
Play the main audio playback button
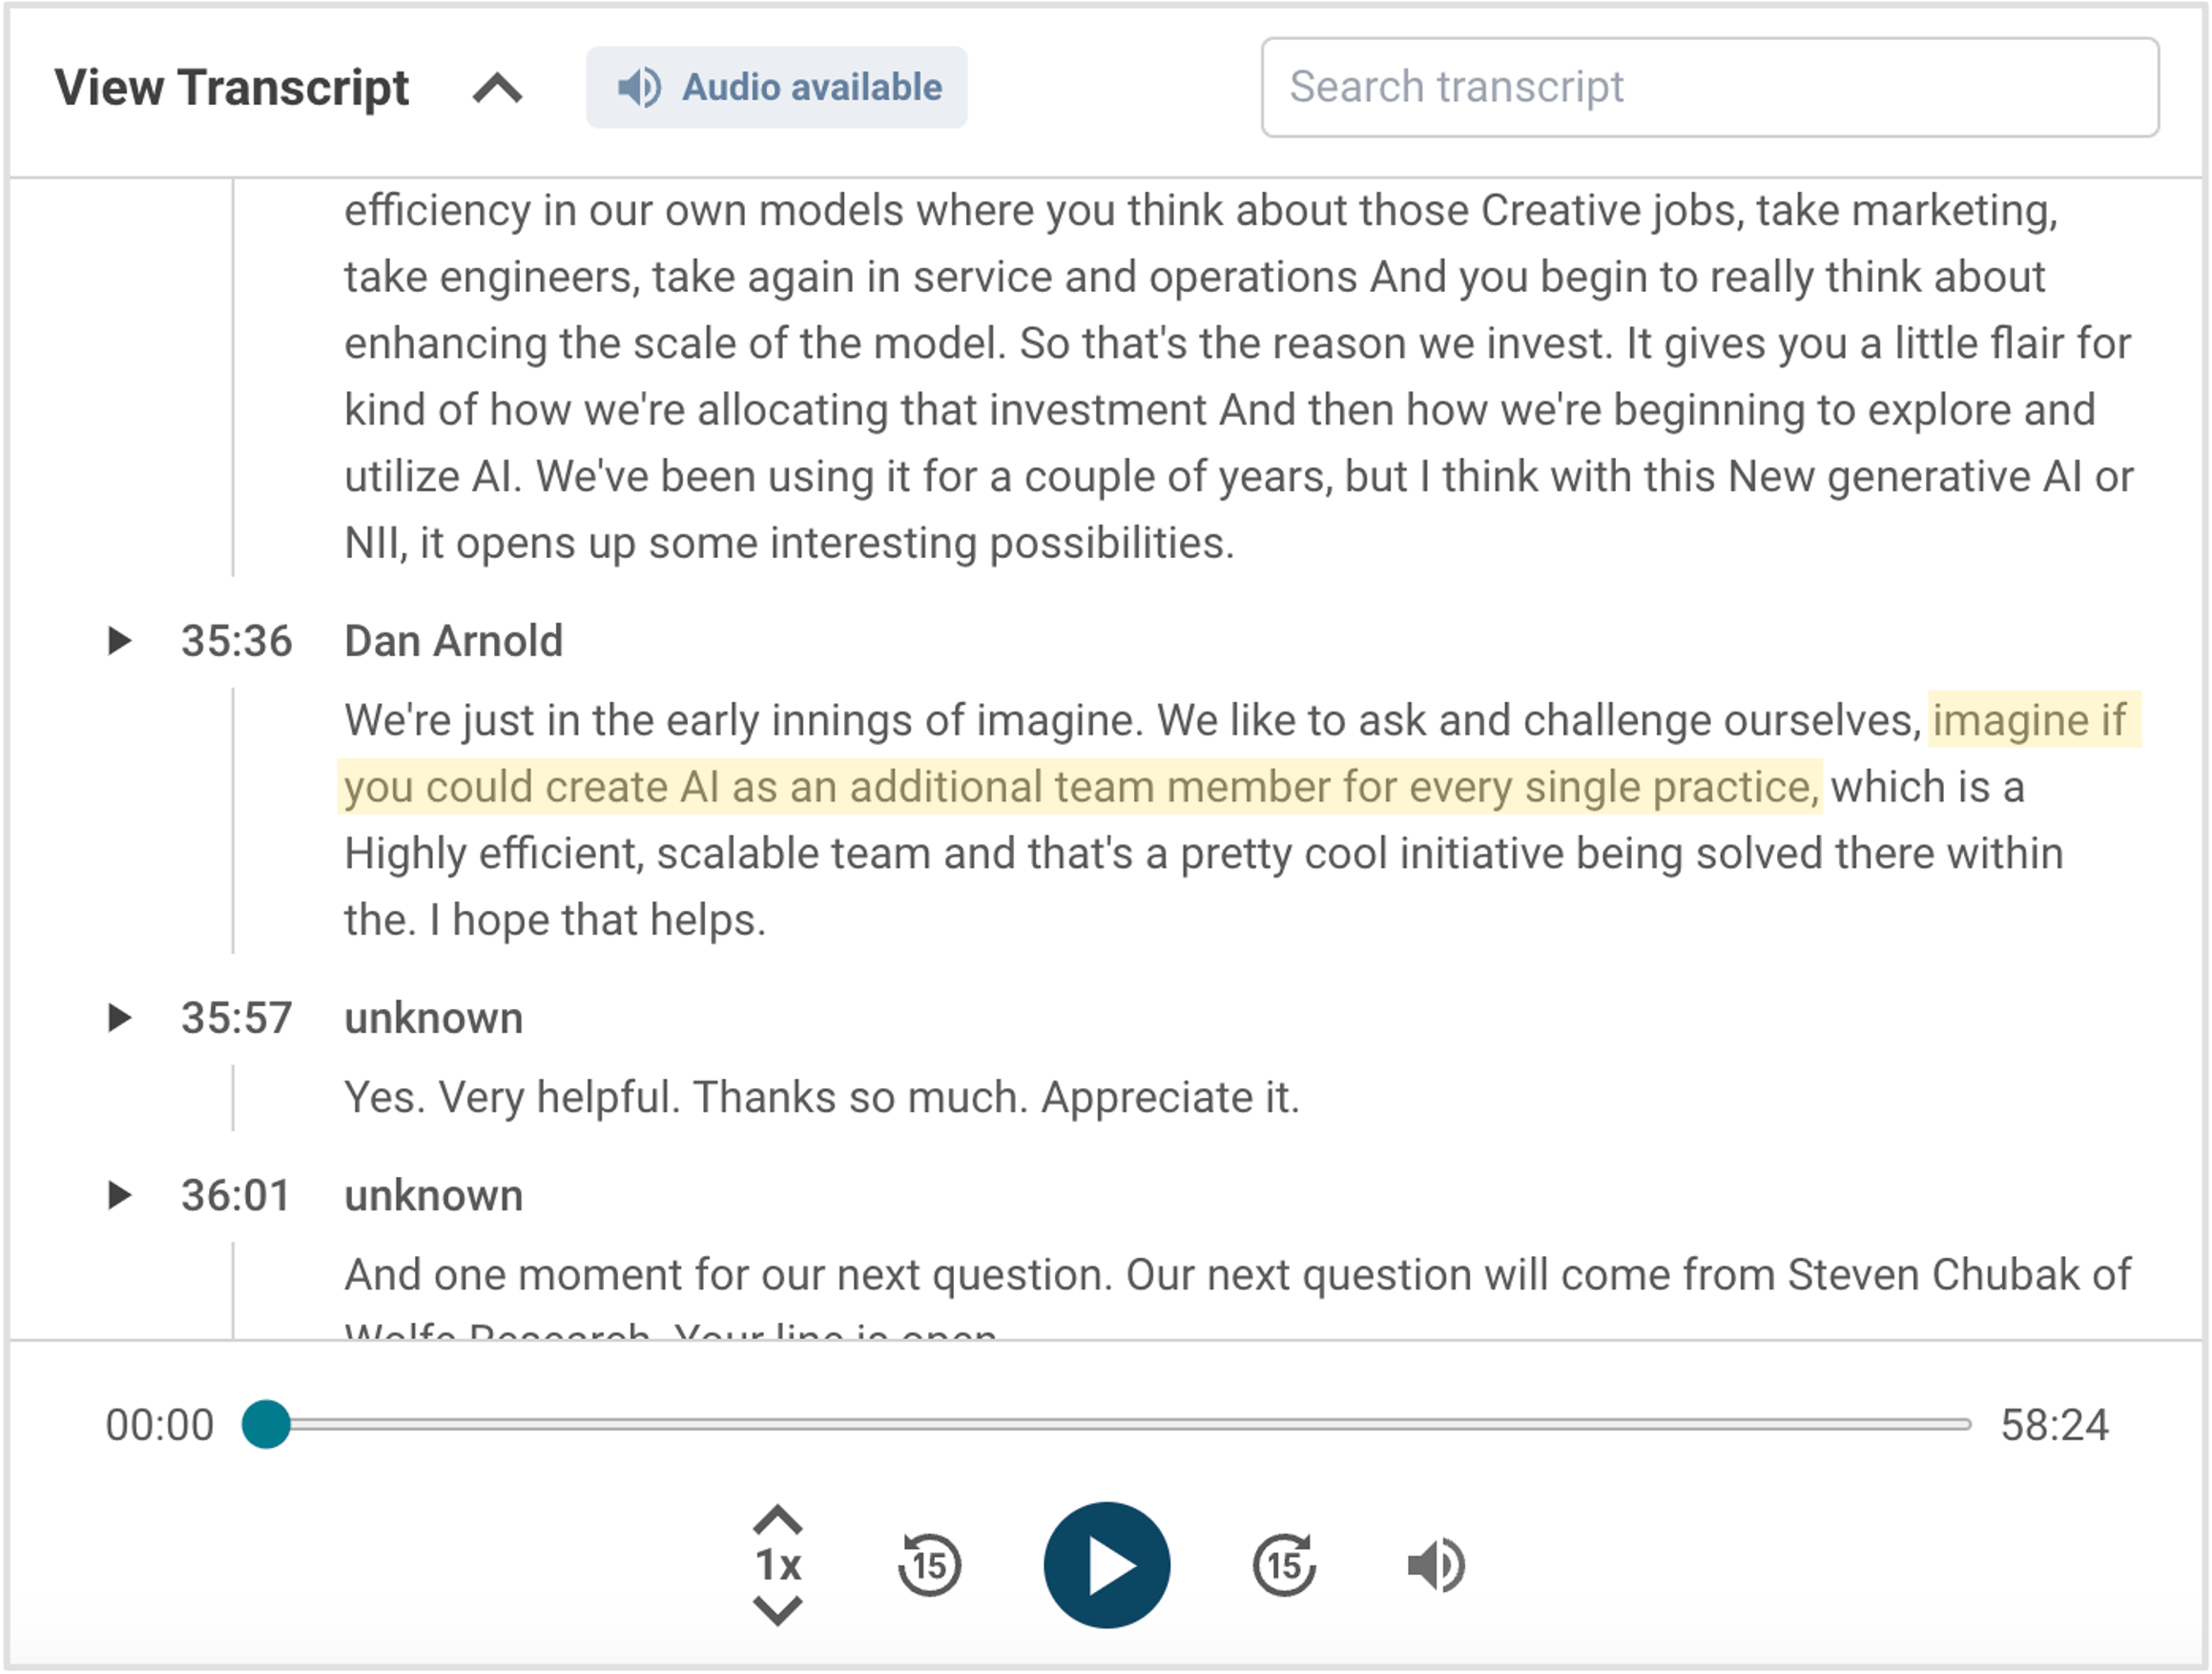click(x=1106, y=1565)
